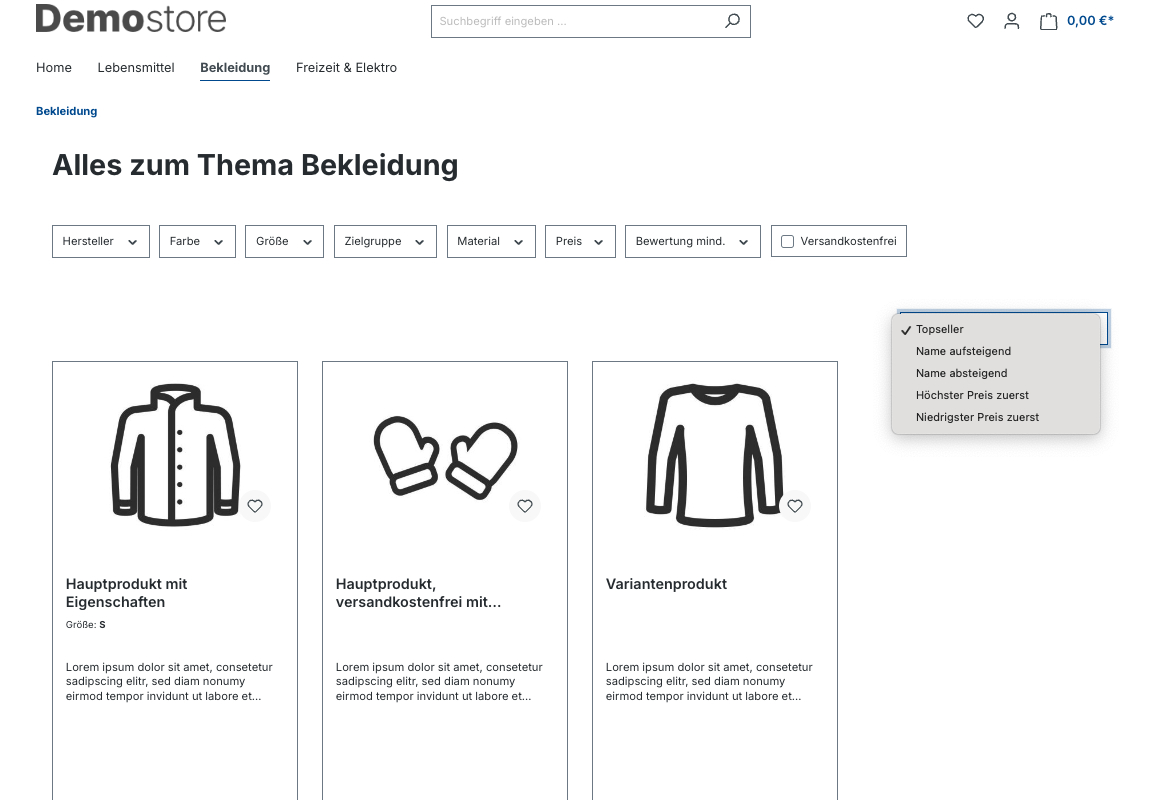Viewport: 1164px width, 800px height.
Task: Focus the Suchbegriff eingeben search field
Action: point(575,21)
